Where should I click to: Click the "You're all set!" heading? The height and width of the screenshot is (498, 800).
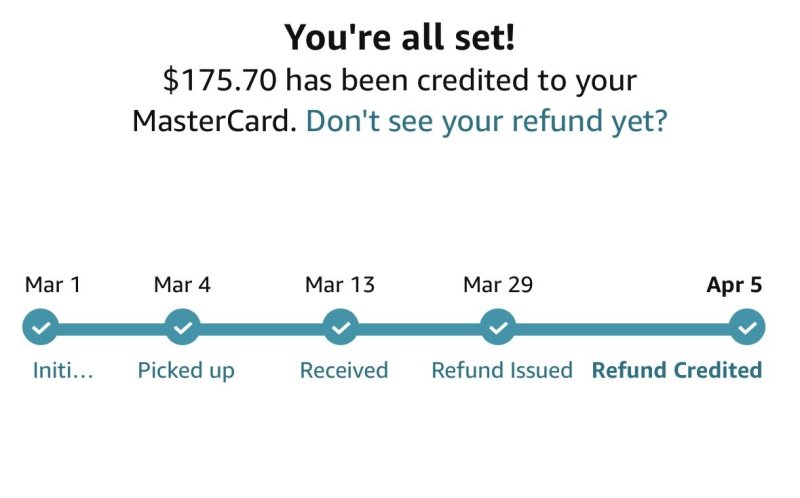tap(399, 38)
